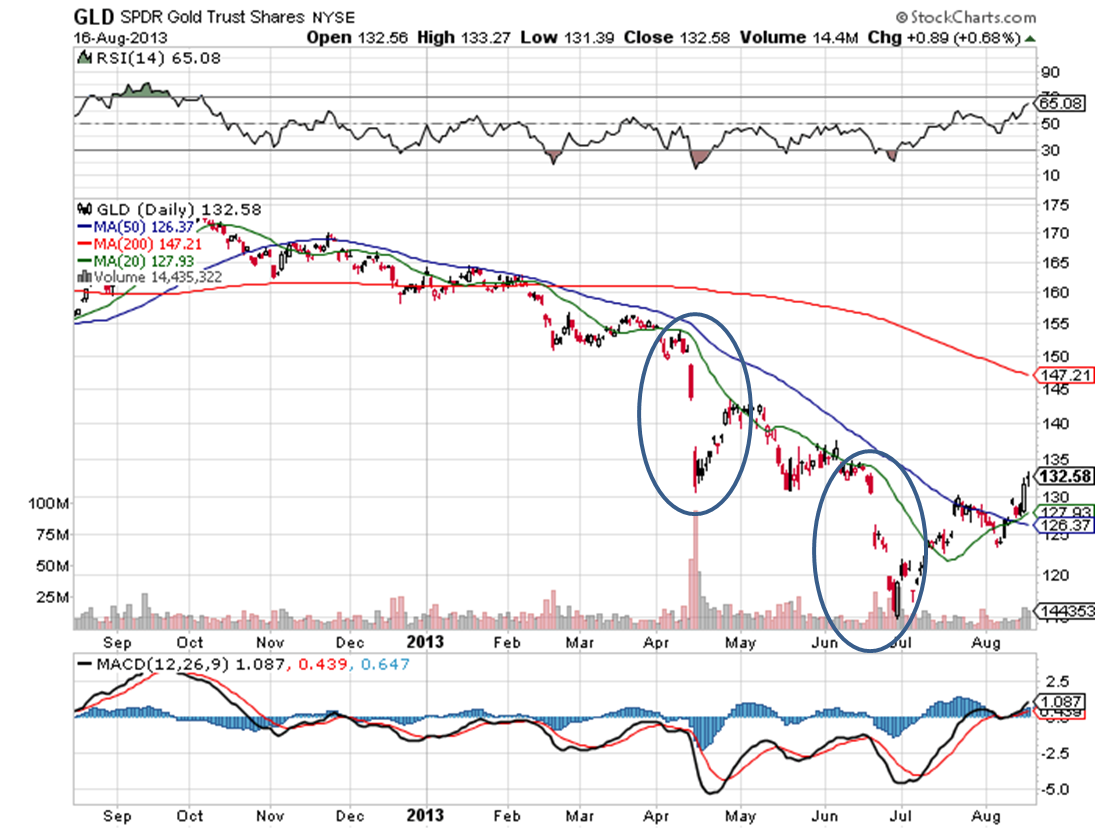Click the 50M volume axis label

point(52,566)
